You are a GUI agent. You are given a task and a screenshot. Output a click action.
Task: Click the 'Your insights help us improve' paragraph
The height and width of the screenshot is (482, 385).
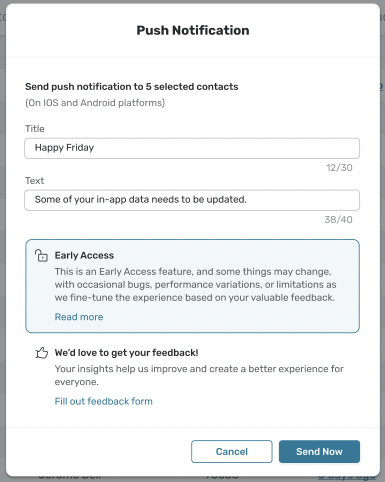click(199, 375)
